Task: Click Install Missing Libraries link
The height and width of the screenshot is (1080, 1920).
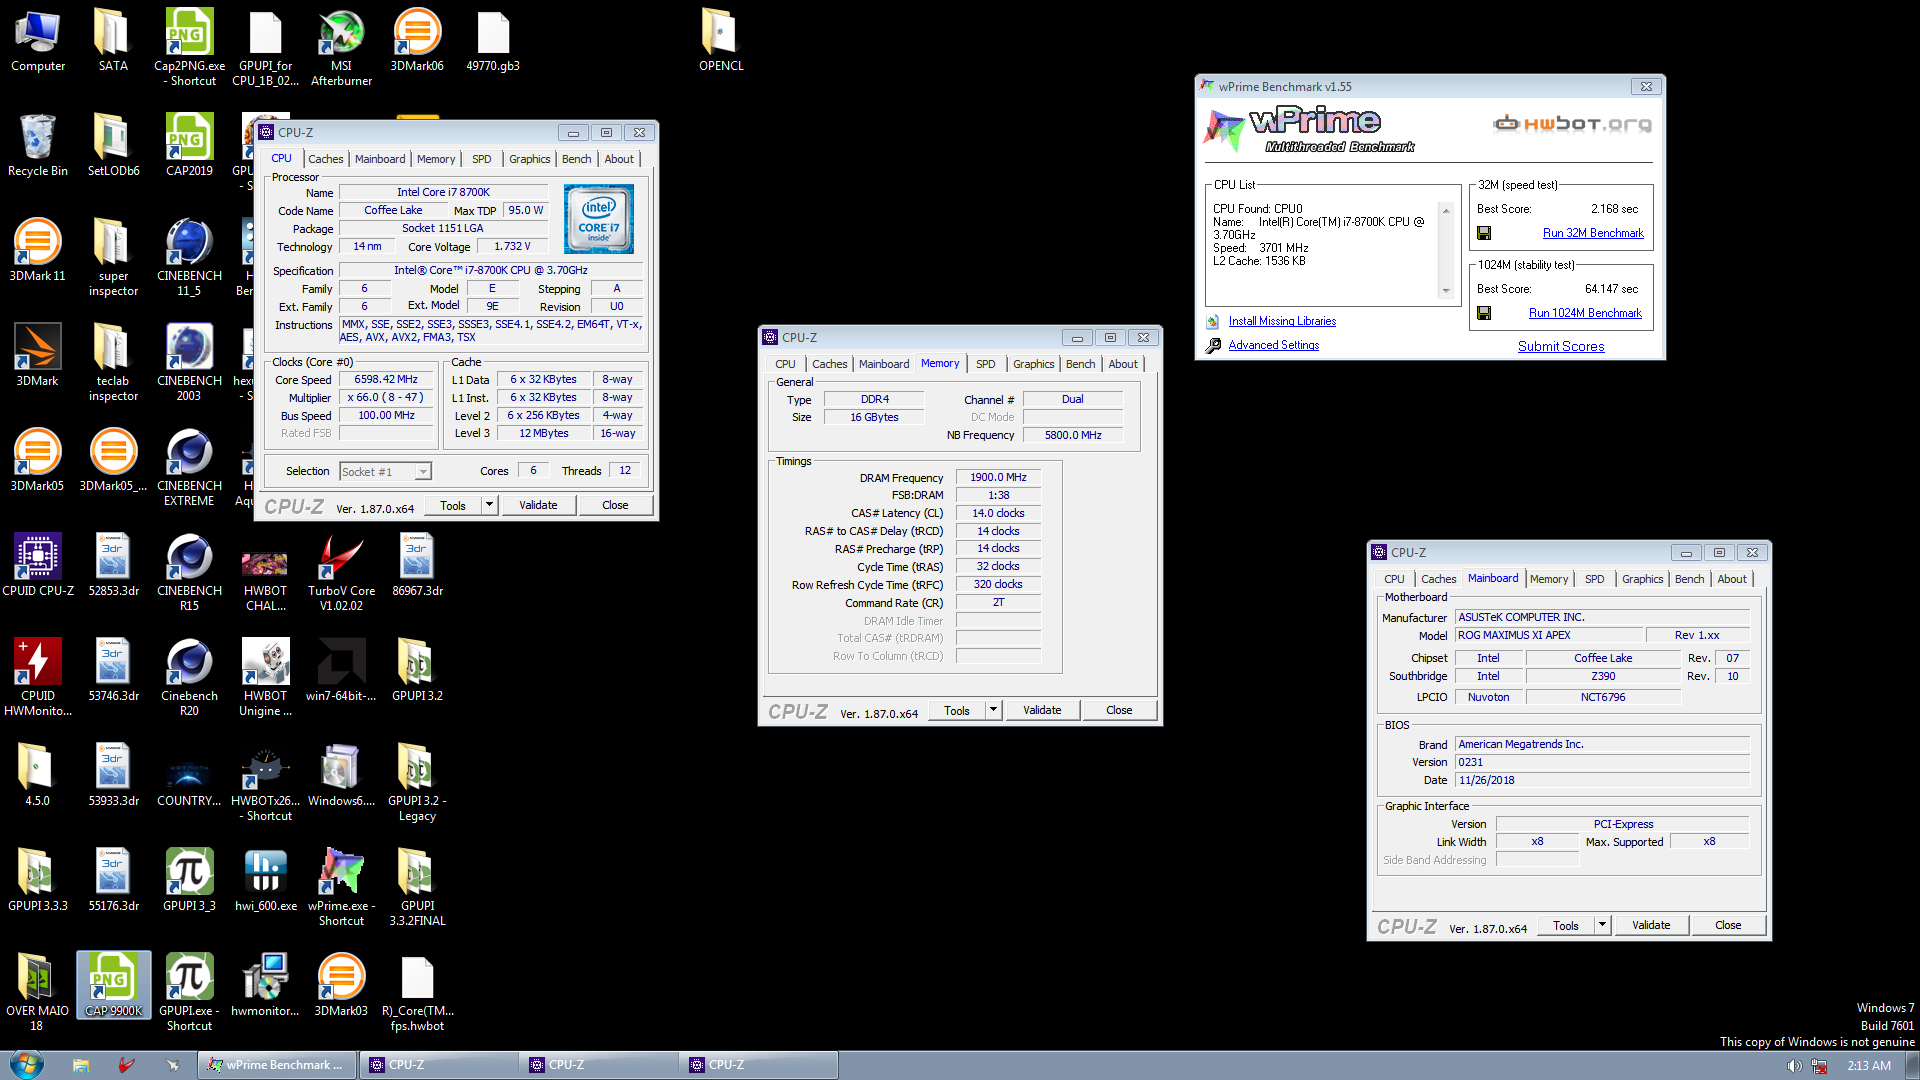Action: 1282,321
